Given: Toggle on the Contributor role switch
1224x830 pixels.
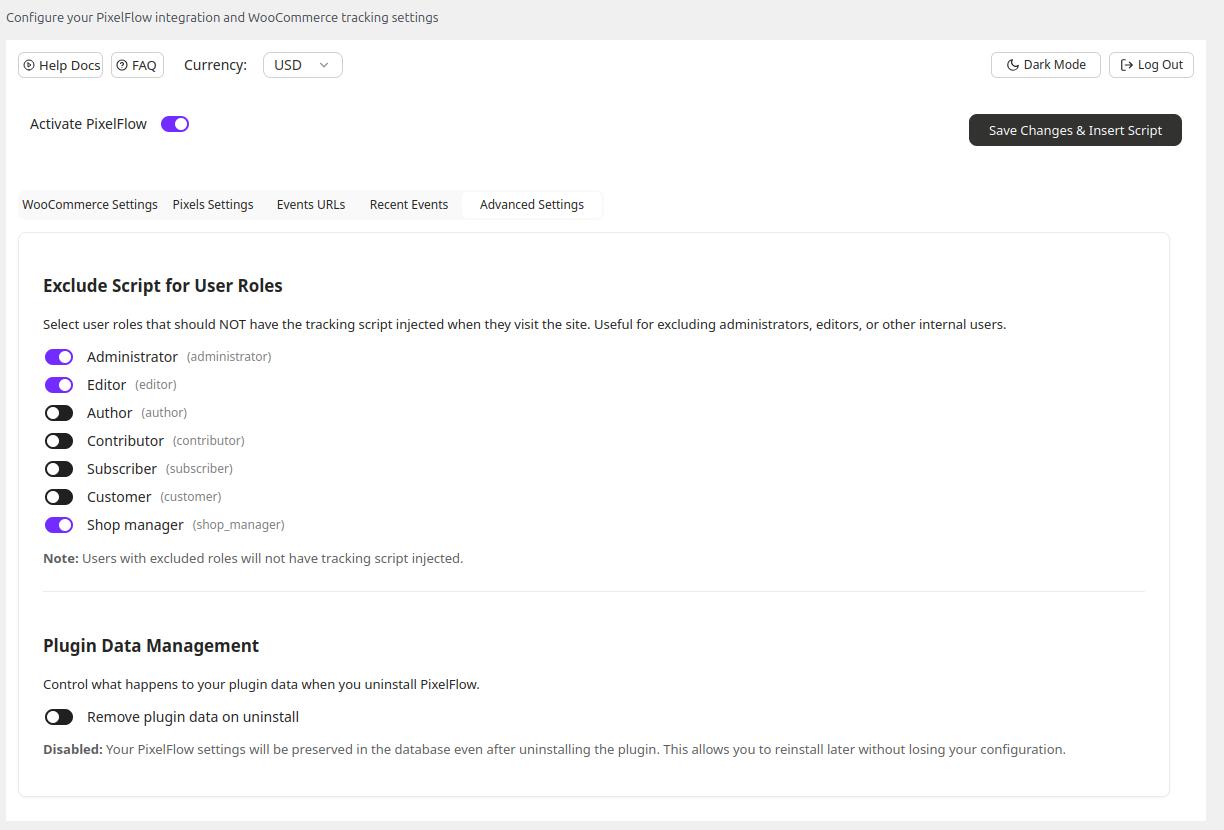Looking at the screenshot, I should pos(59,441).
